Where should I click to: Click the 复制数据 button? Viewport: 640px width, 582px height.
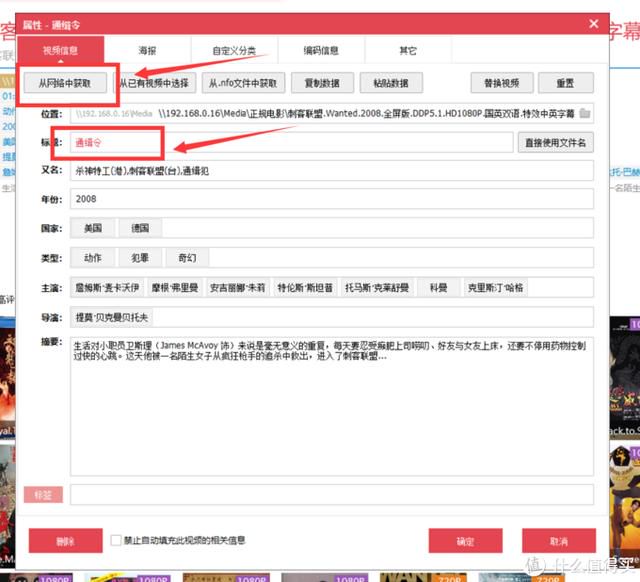coord(322,83)
